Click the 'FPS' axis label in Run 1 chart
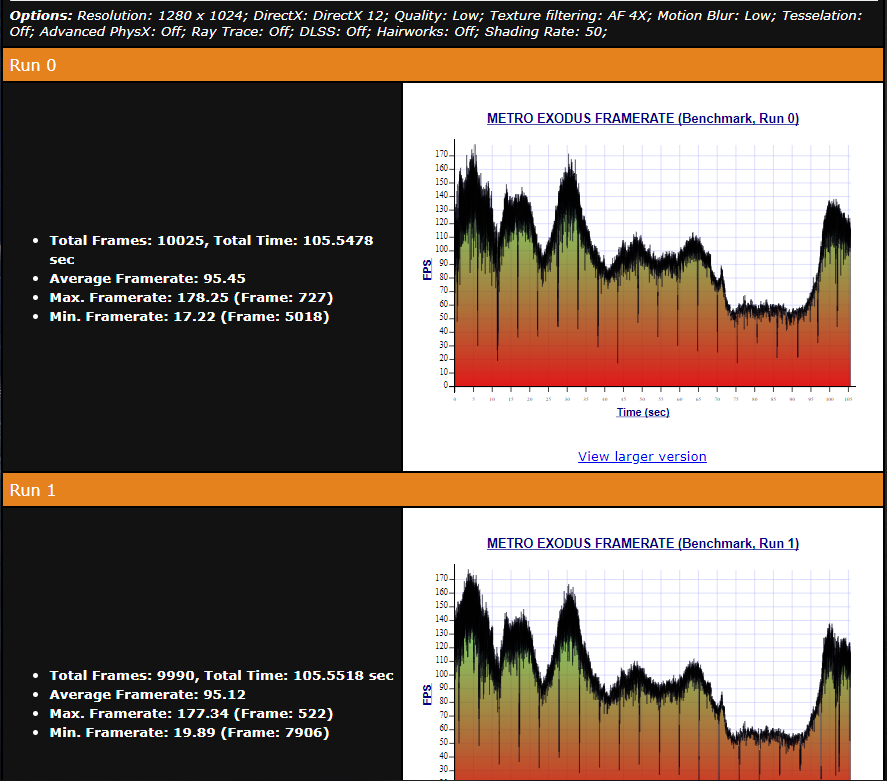 427,694
